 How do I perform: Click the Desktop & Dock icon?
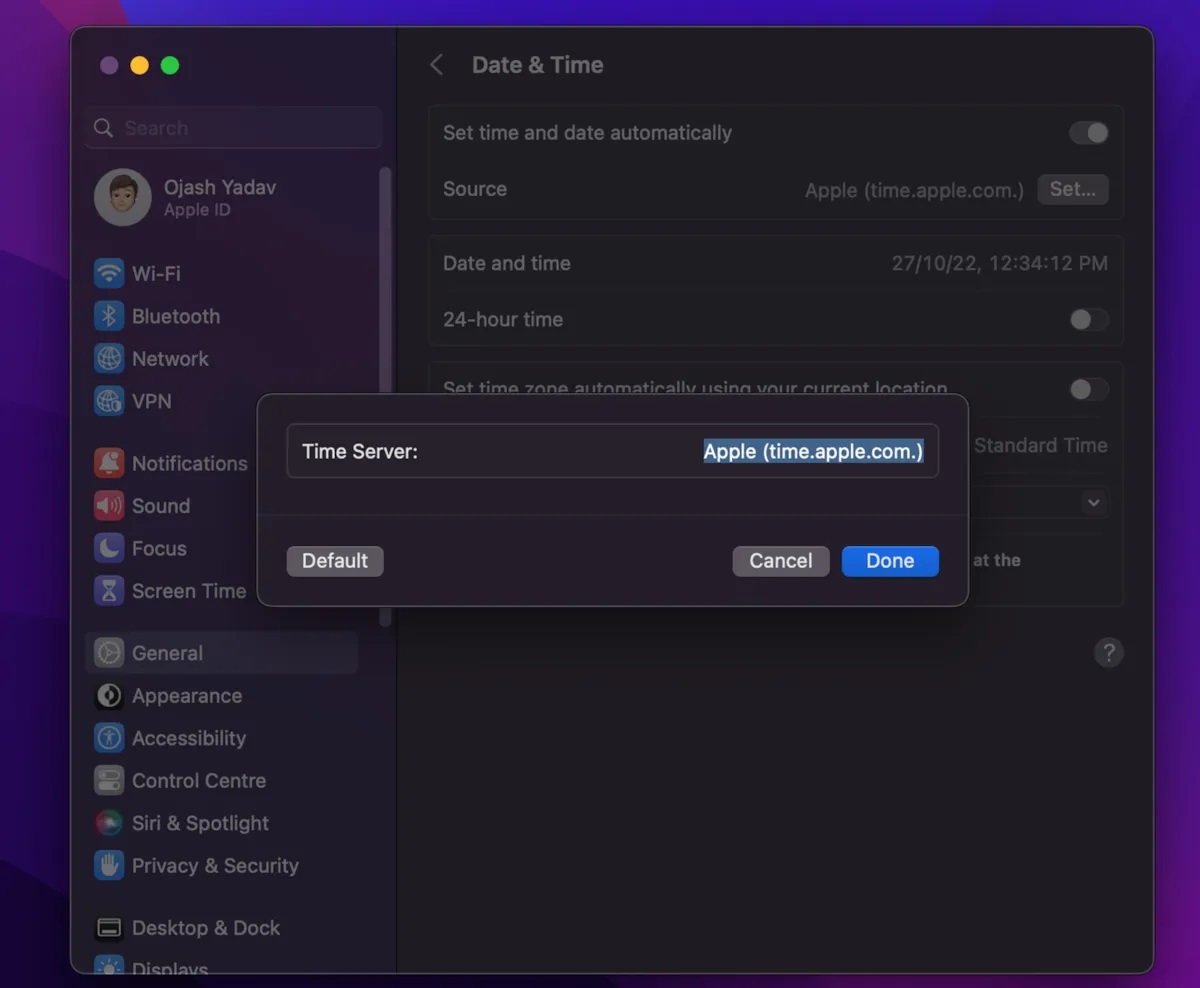[108, 928]
